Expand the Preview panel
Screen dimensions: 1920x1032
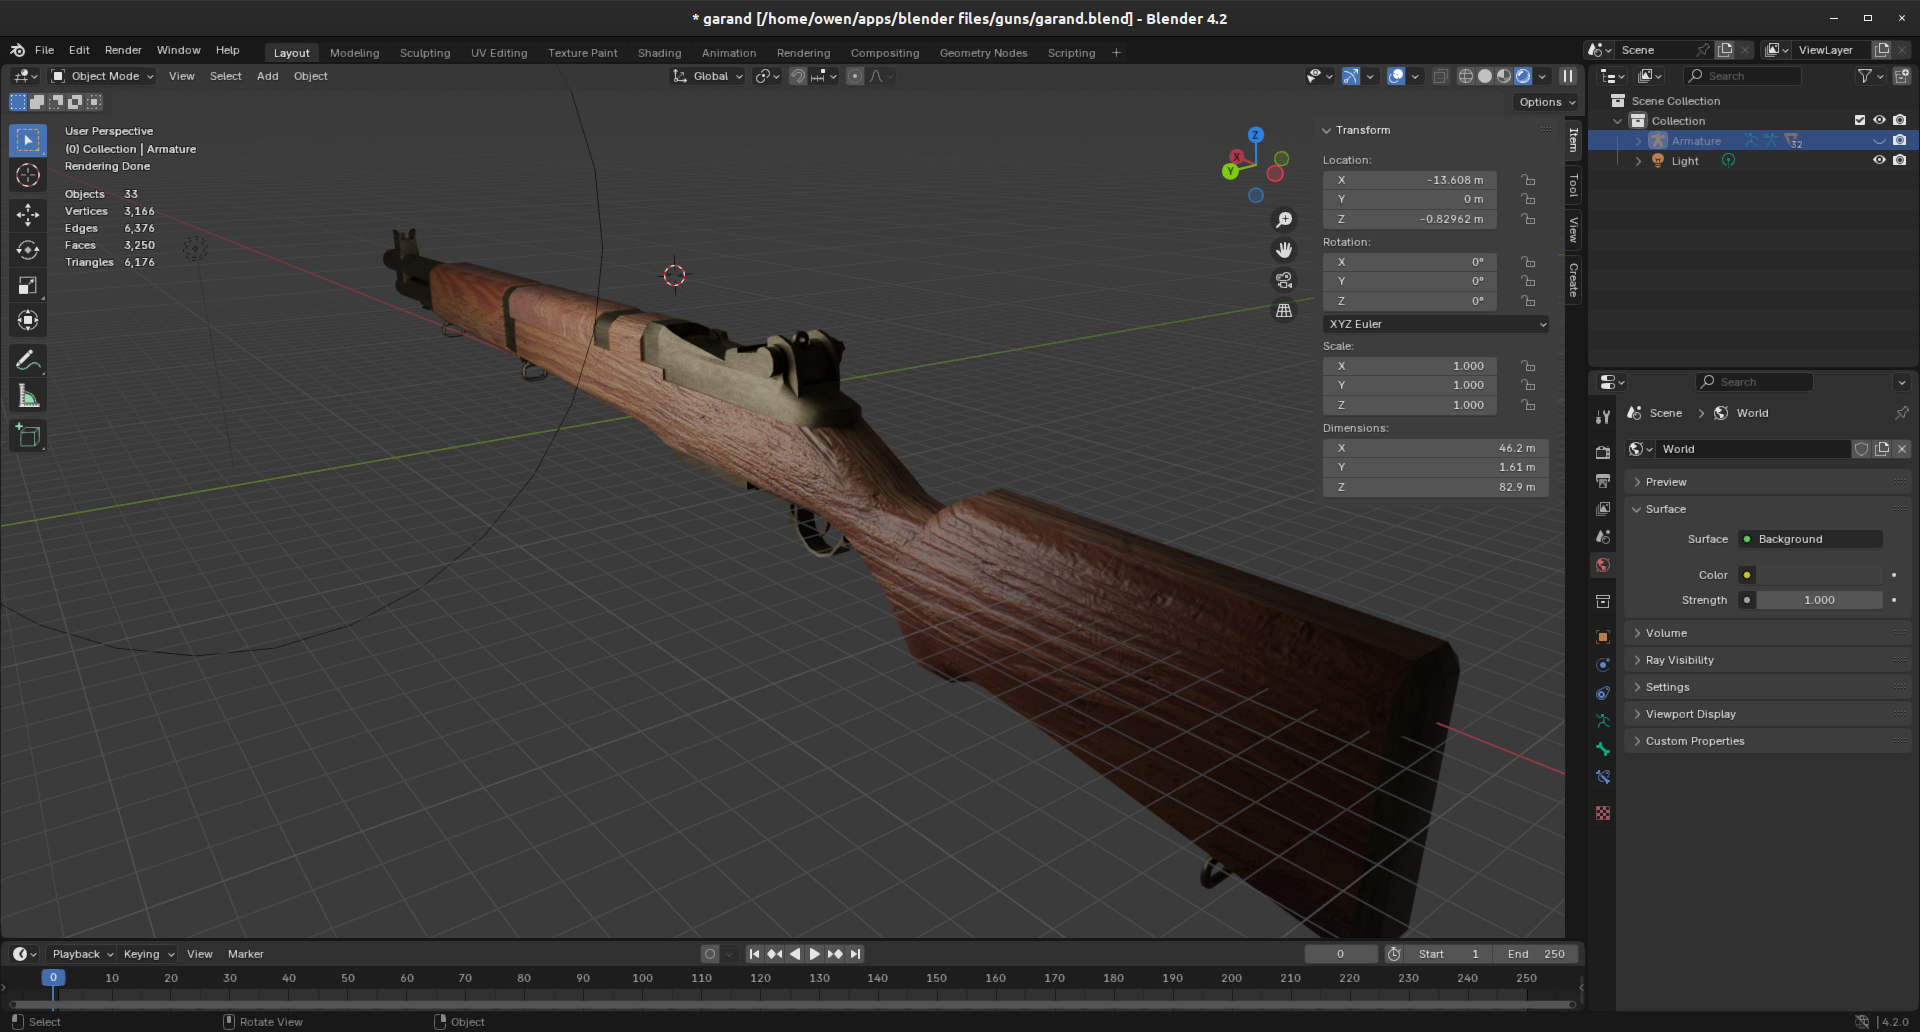click(1767, 482)
